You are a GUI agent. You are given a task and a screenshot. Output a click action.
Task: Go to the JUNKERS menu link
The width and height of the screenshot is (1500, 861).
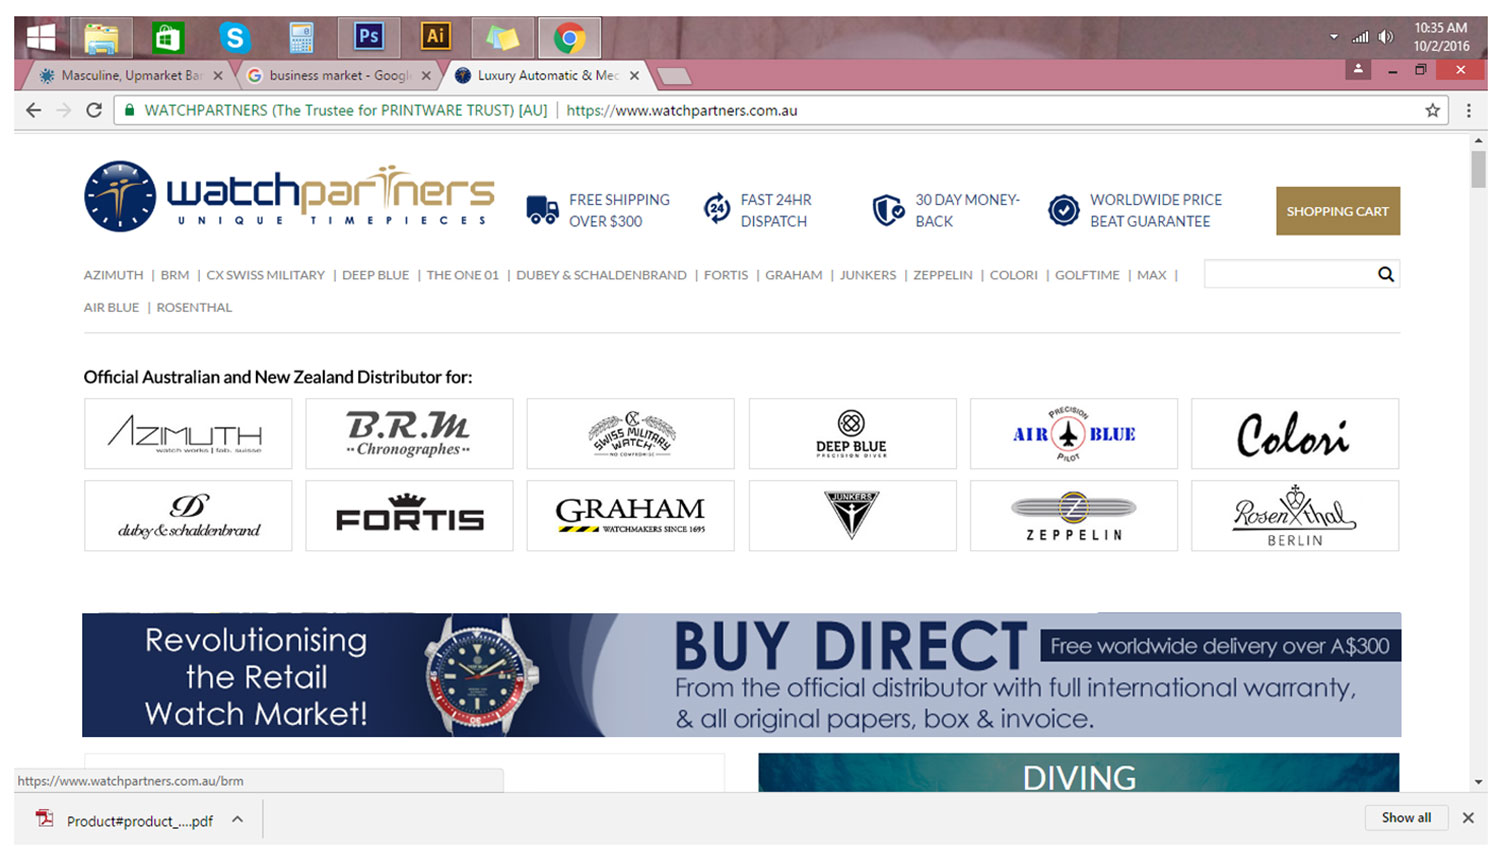coord(867,275)
